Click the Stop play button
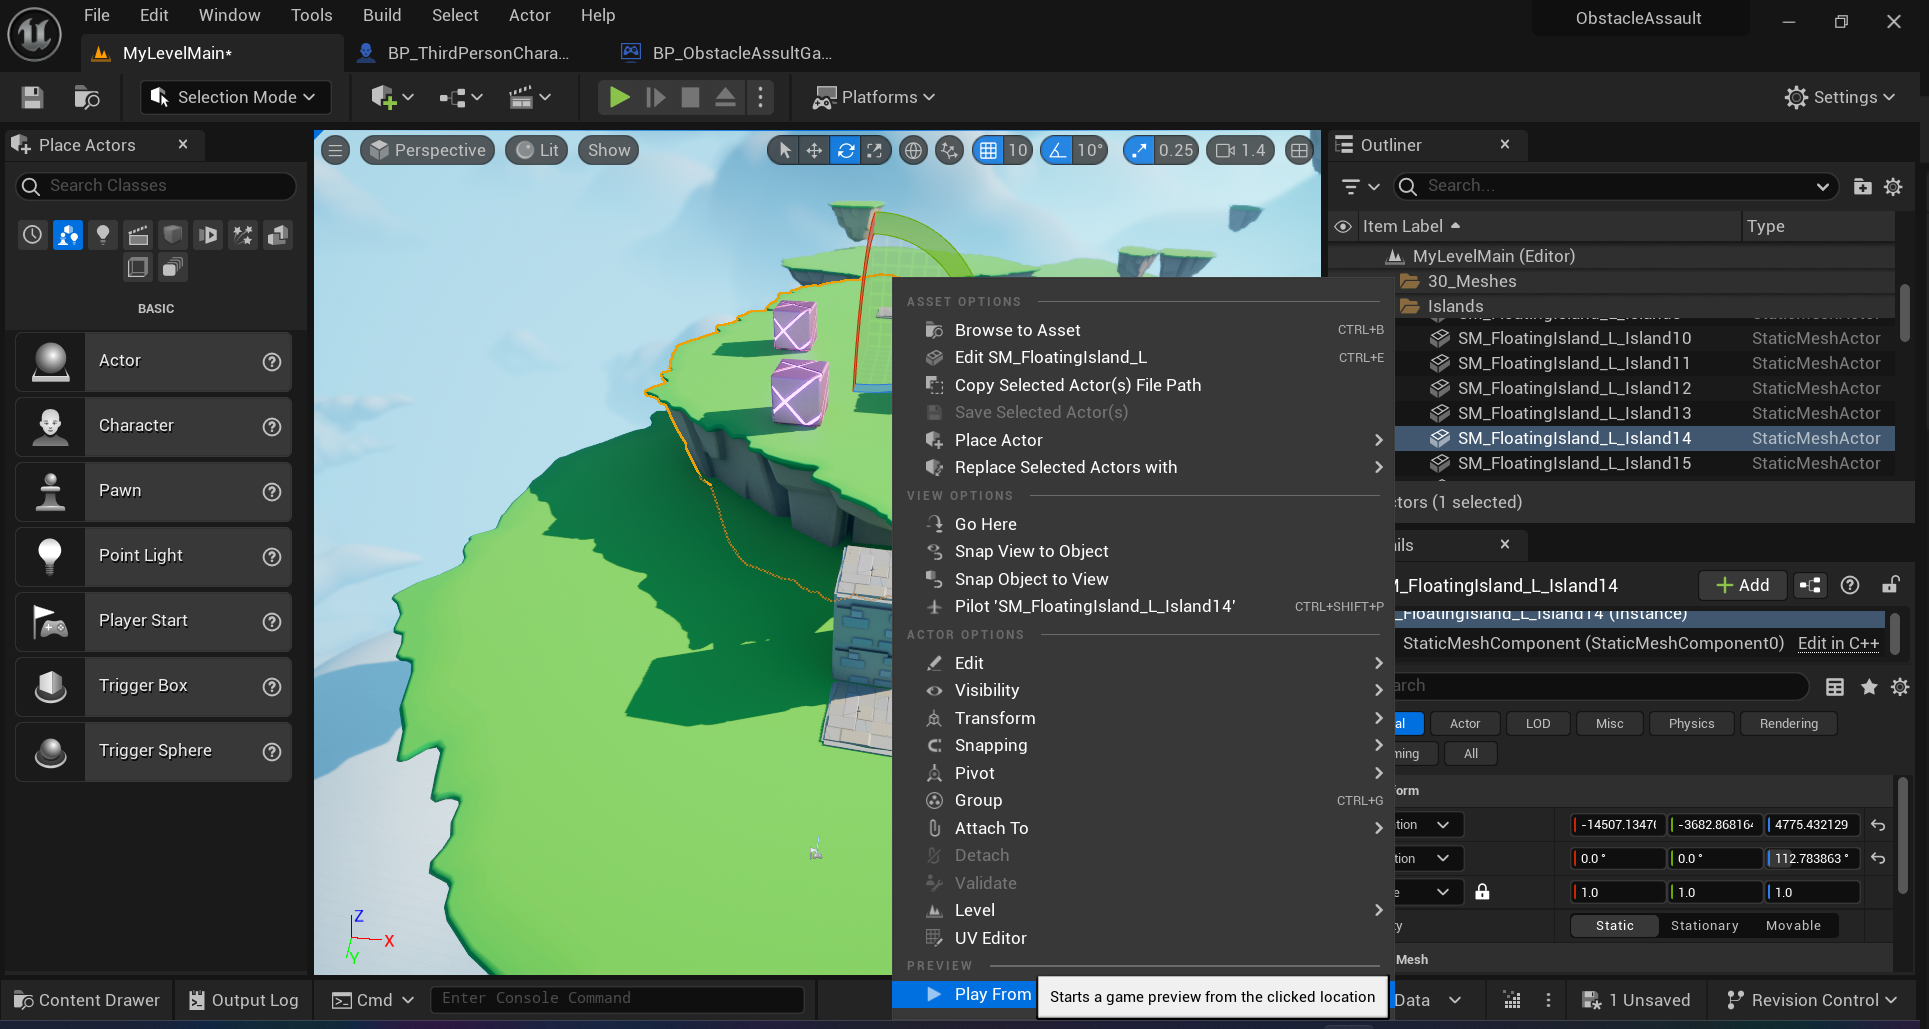 point(690,97)
